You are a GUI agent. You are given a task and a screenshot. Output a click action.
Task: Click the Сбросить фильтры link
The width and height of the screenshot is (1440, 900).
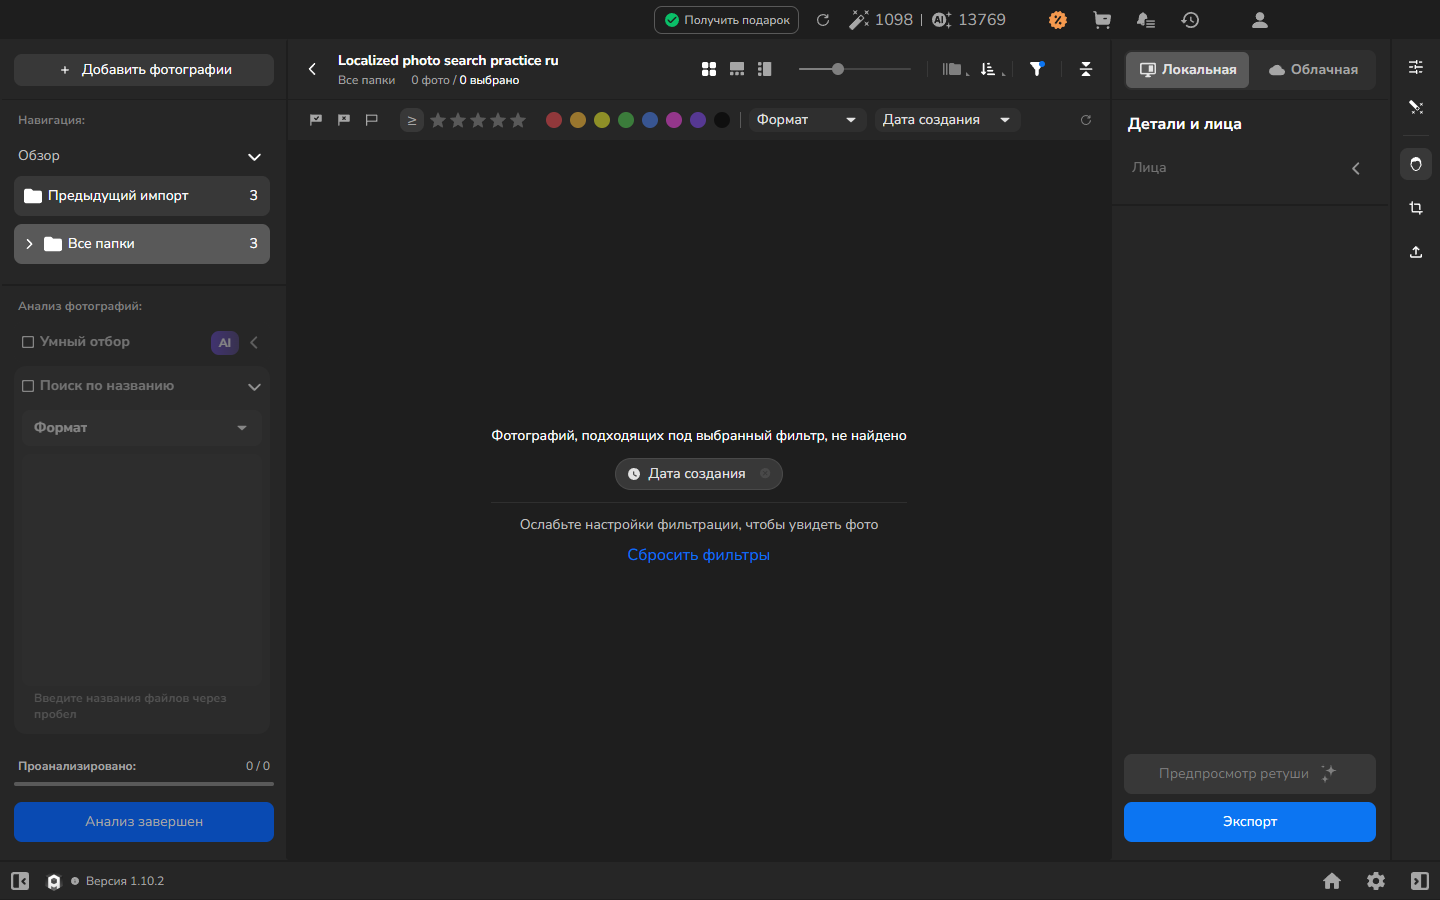pyautogui.click(x=698, y=555)
